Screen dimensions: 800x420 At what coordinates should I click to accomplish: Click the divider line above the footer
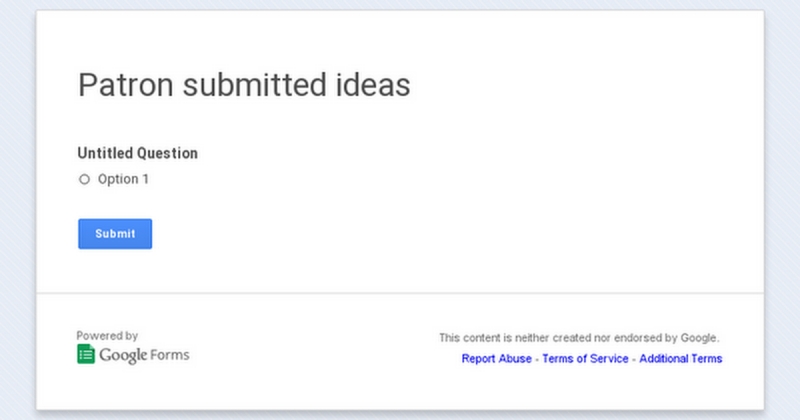(x=400, y=294)
